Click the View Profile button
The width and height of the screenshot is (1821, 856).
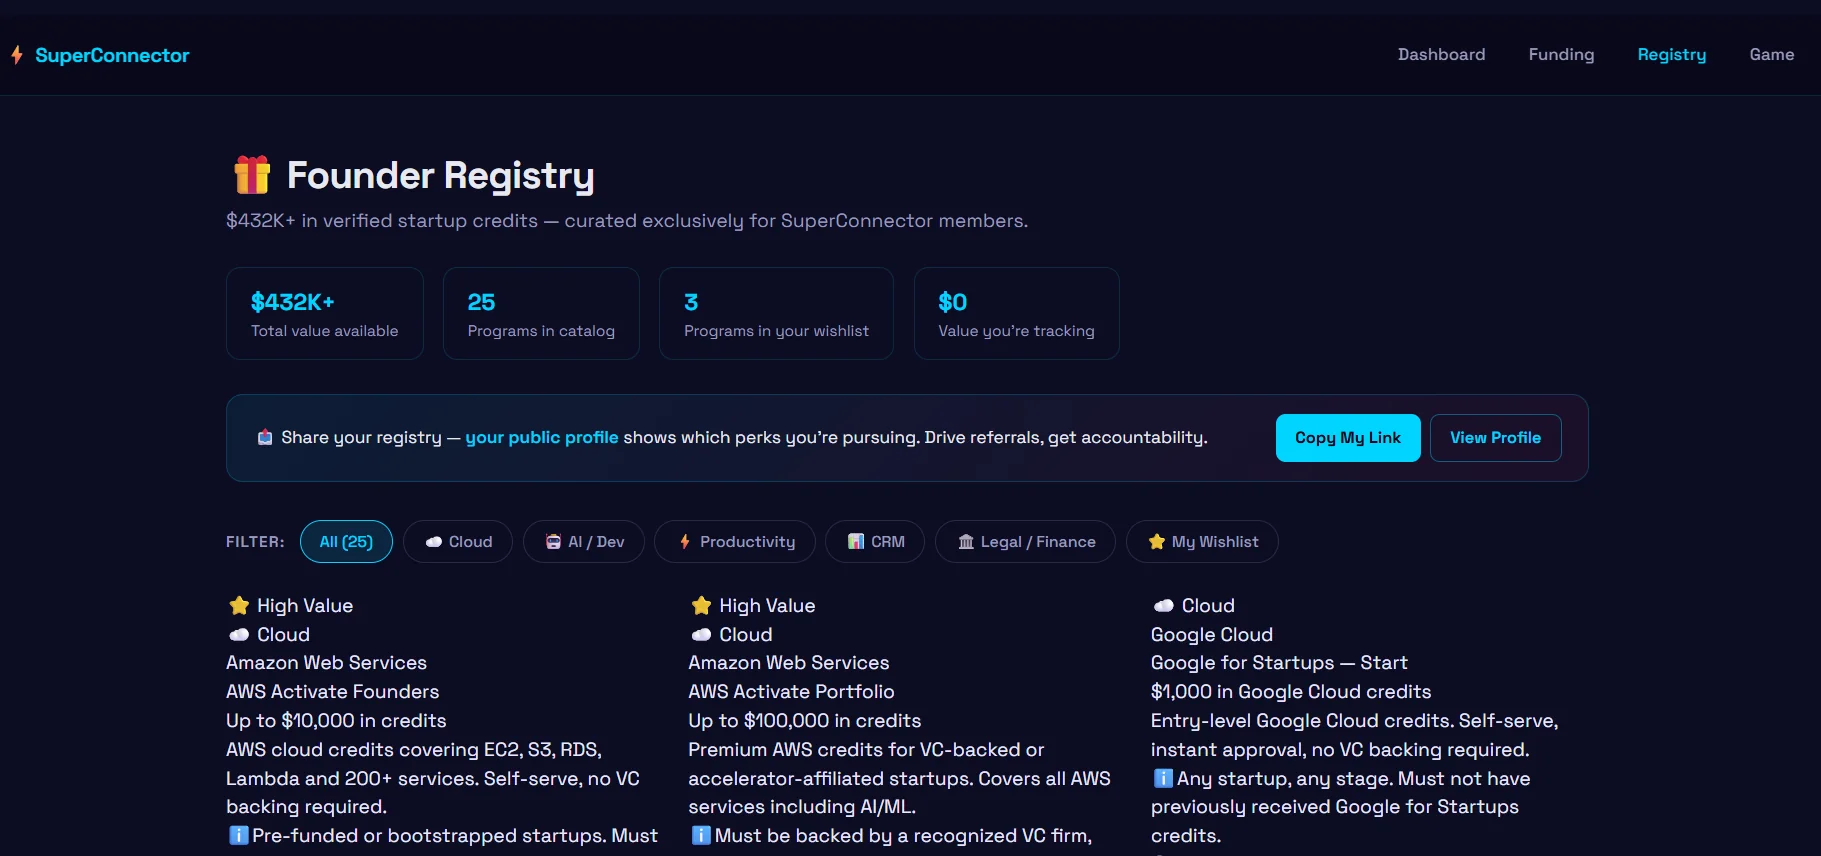[1495, 438]
